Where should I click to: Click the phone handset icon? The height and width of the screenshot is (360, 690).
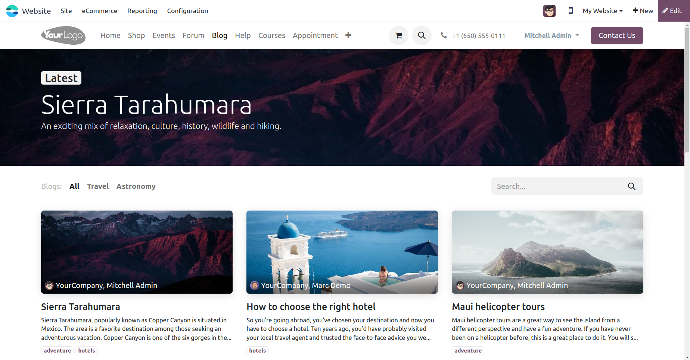pyautogui.click(x=444, y=35)
